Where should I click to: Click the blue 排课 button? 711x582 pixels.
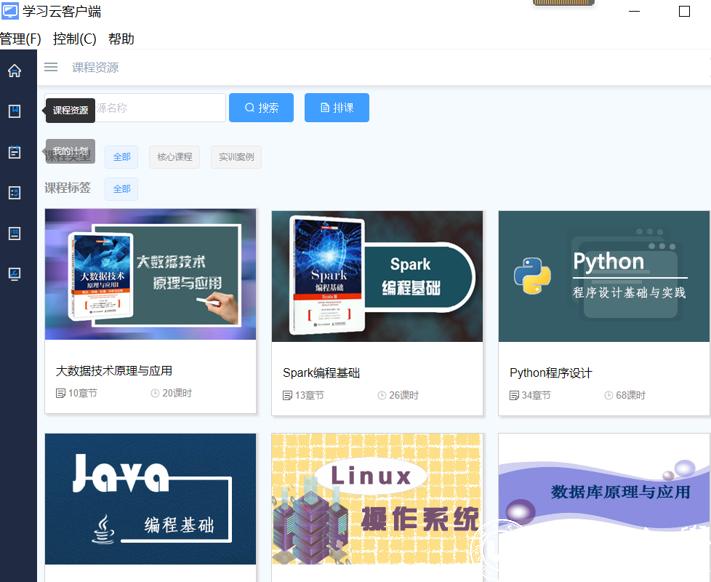pyautogui.click(x=336, y=108)
